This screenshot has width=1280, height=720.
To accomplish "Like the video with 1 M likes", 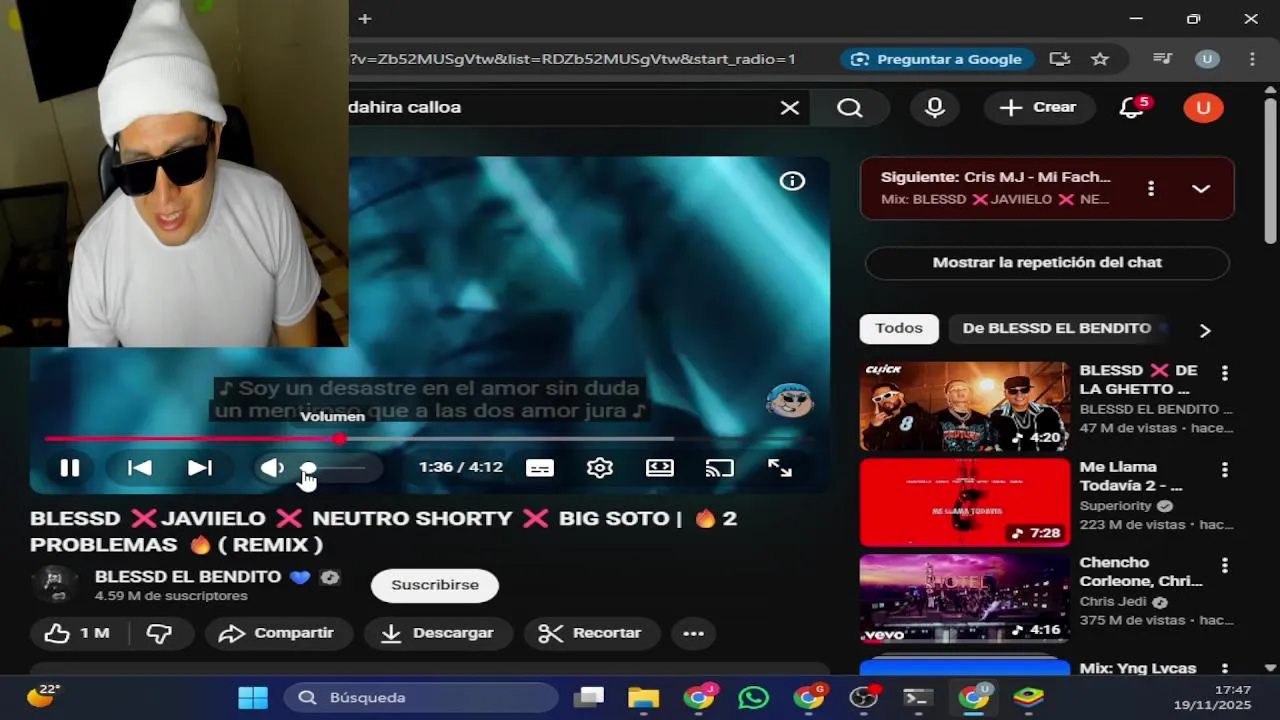I will tap(76, 633).
